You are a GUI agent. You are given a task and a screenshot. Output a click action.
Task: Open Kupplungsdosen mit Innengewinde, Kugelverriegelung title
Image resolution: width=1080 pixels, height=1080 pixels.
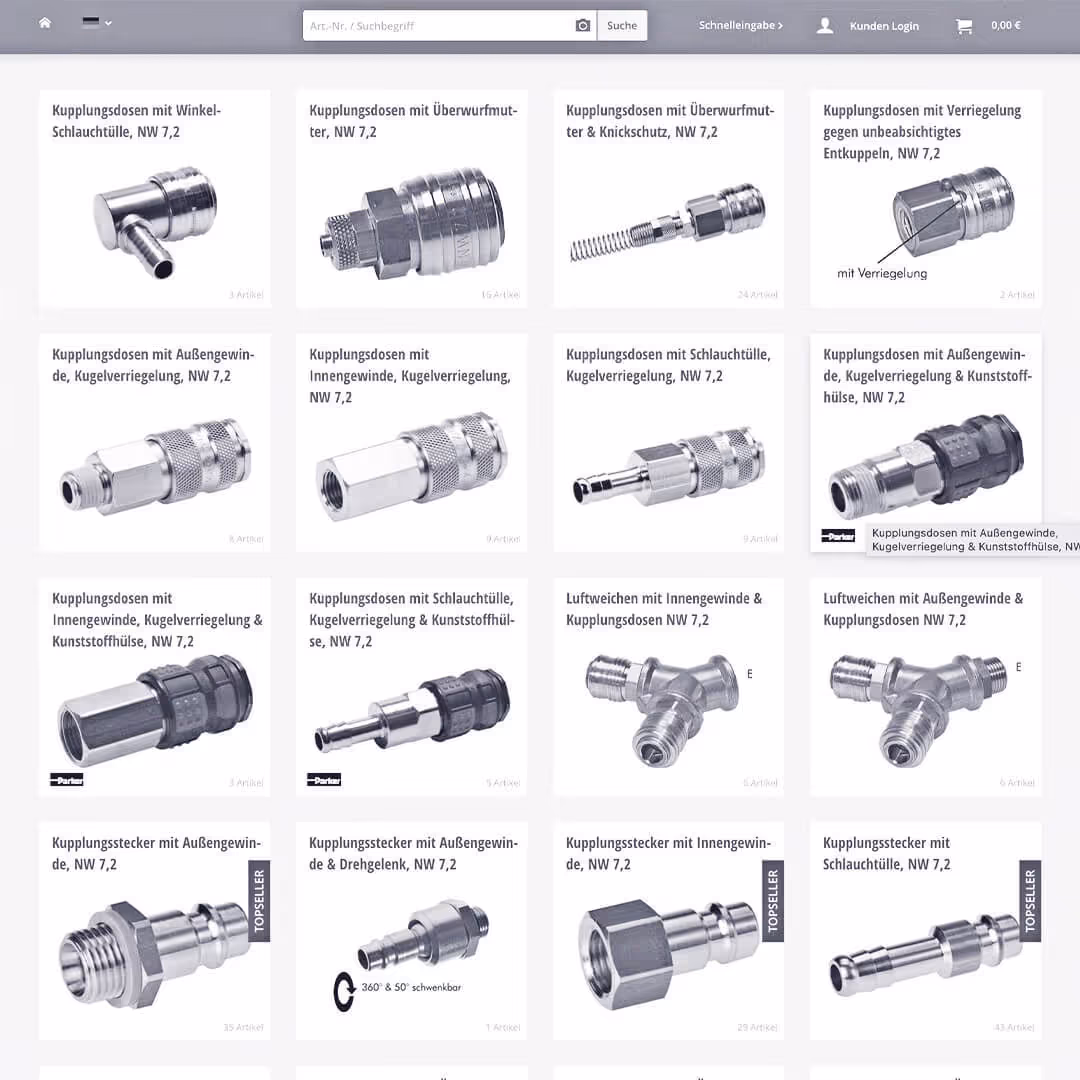[410, 375]
